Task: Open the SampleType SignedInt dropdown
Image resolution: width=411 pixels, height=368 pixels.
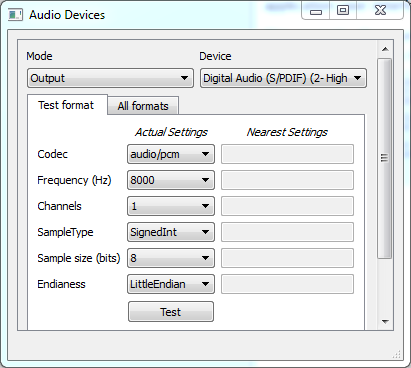Action: click(171, 232)
